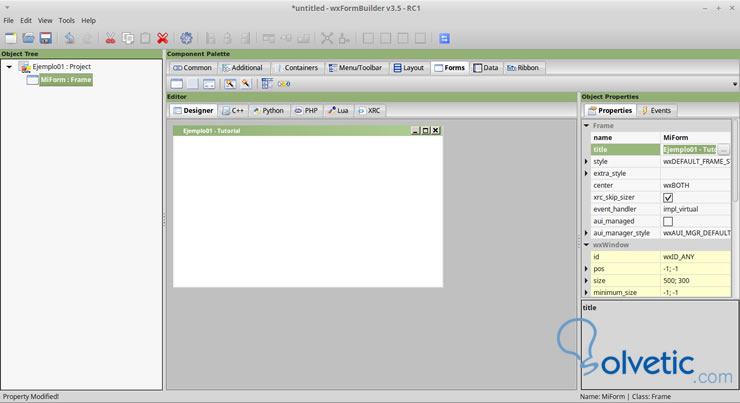Expand the aui_manager_style property row
Viewport: 740px width, 403px height.
pos(587,233)
